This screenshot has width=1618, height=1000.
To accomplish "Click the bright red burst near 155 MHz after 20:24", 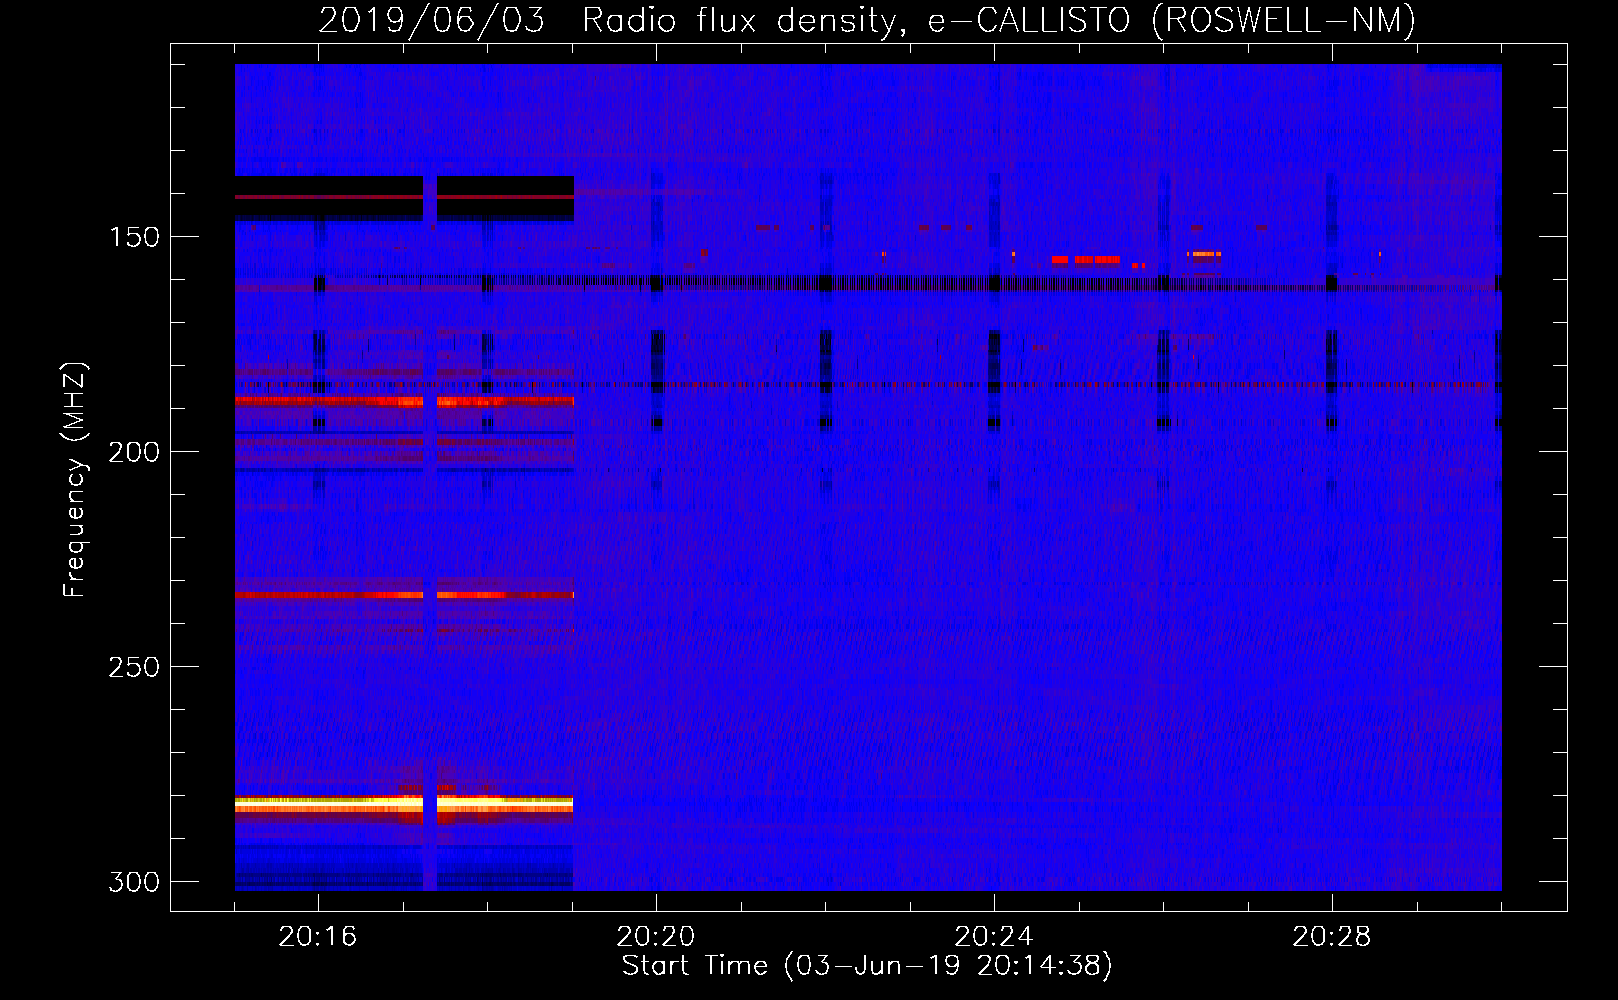I will pyautogui.click(x=1085, y=260).
